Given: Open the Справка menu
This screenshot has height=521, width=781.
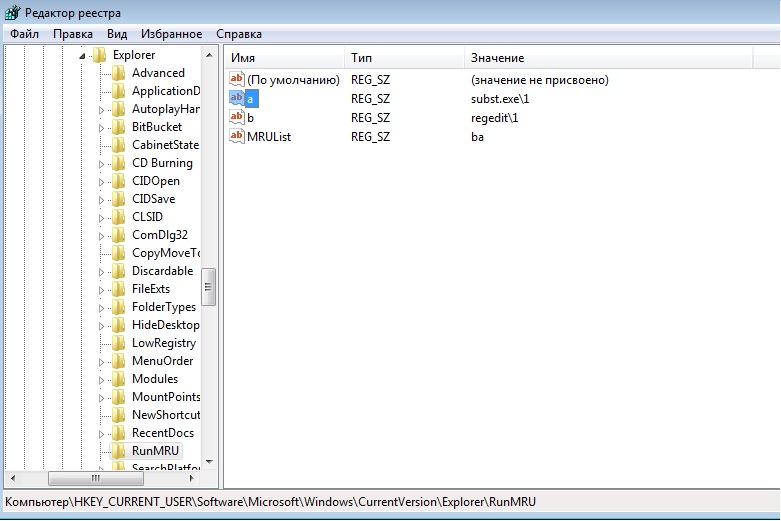Looking at the screenshot, I should (239, 34).
